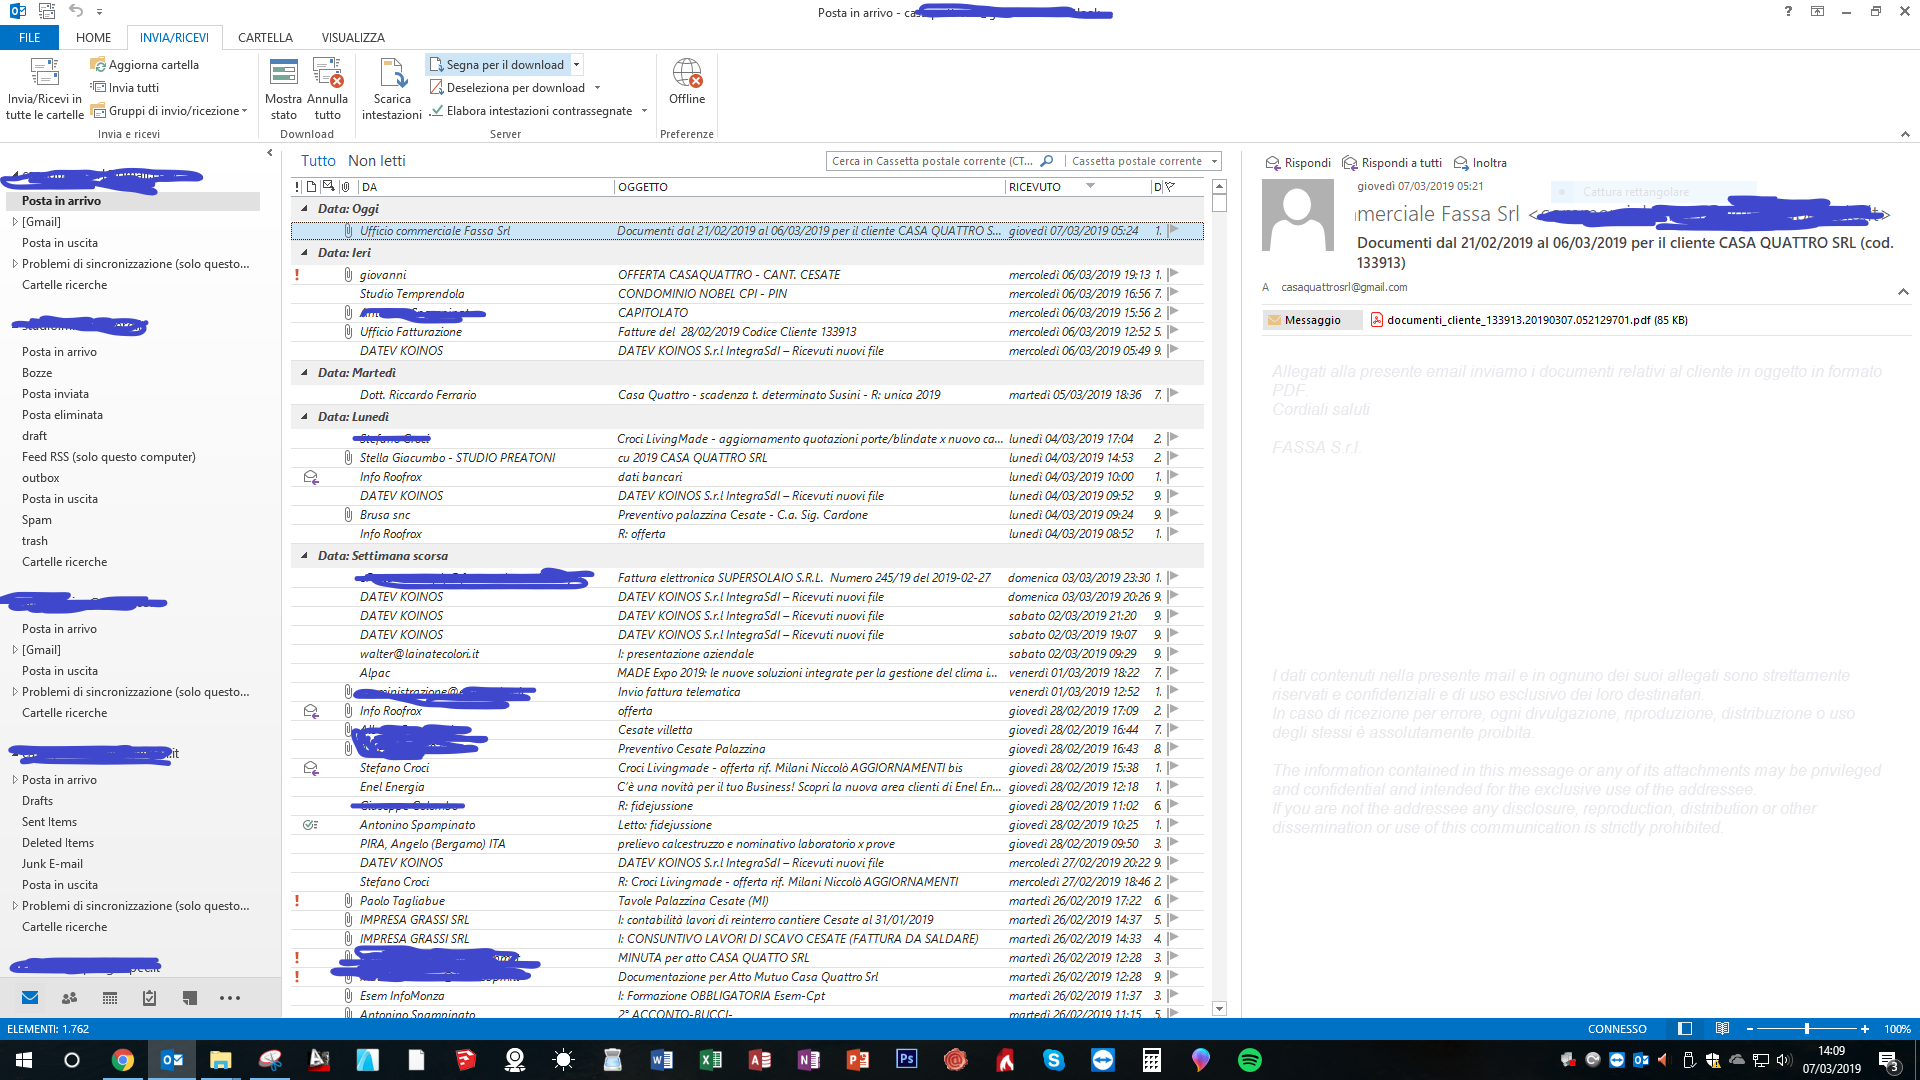Screen dimensions: 1920x1080
Task: Click Deseleziona per download
Action: tap(507, 88)
